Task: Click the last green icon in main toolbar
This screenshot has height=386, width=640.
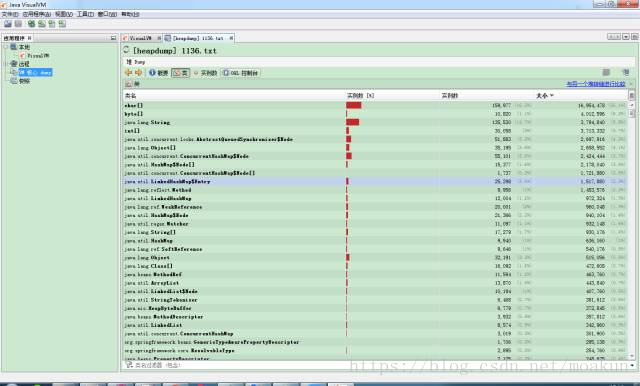Action: [62, 24]
